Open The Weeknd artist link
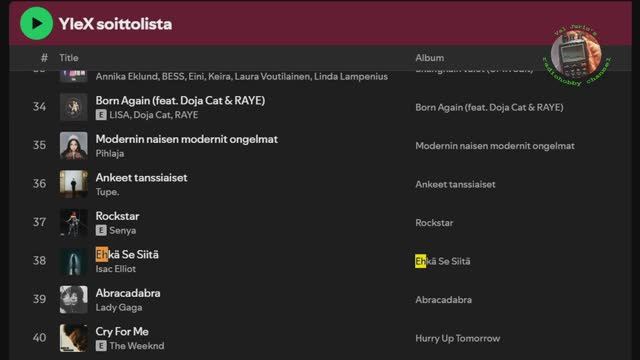The image size is (640, 360). (x=137, y=346)
